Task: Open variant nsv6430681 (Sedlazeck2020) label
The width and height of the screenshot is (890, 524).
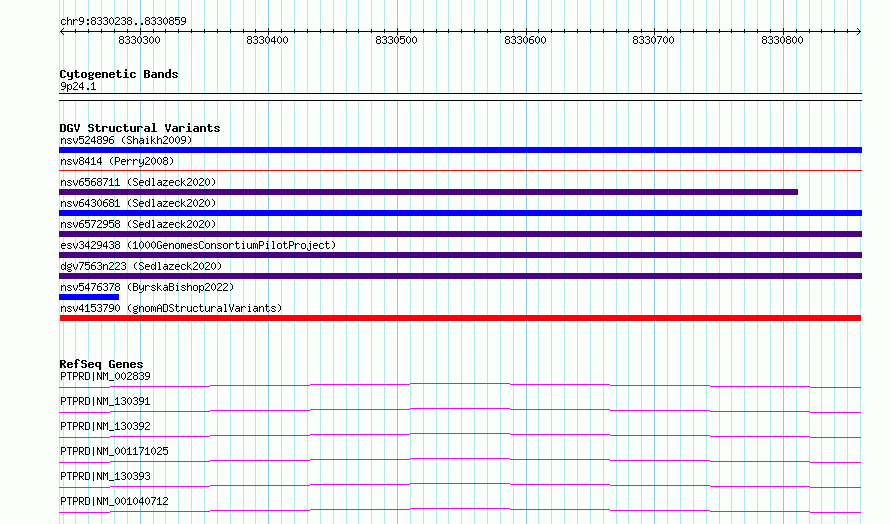Action: (138, 203)
